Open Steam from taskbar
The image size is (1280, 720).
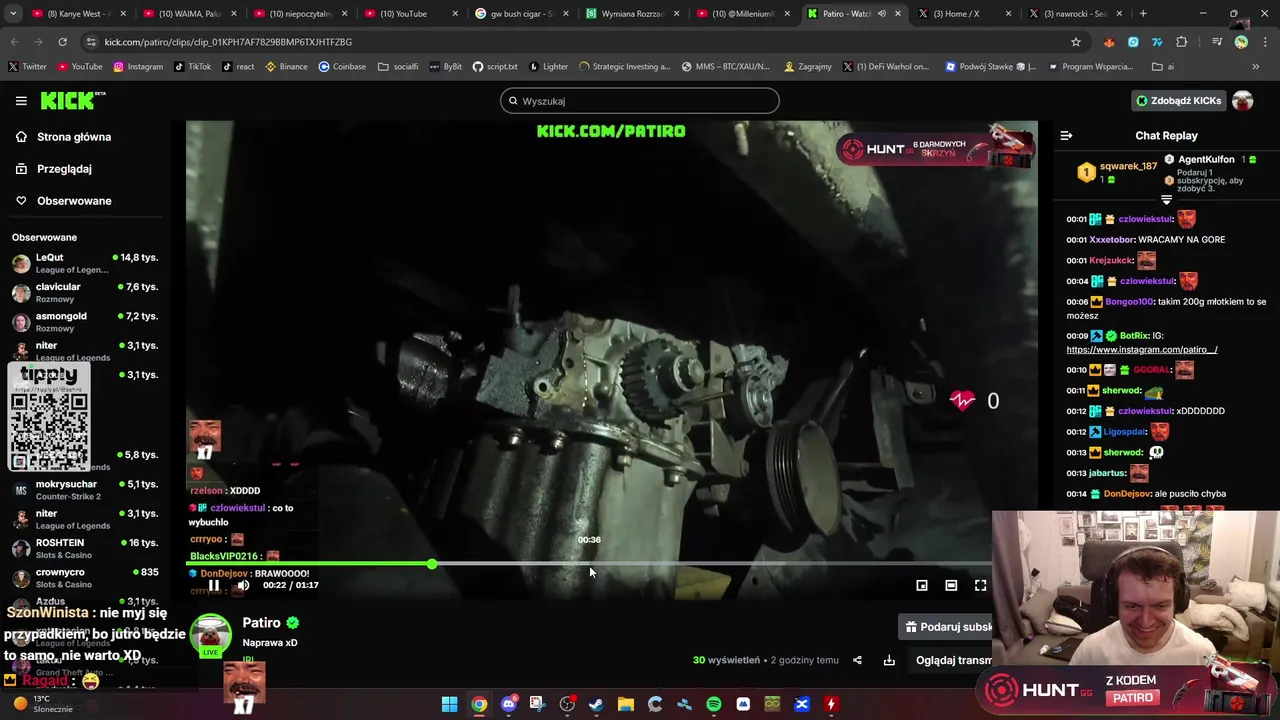click(596, 704)
